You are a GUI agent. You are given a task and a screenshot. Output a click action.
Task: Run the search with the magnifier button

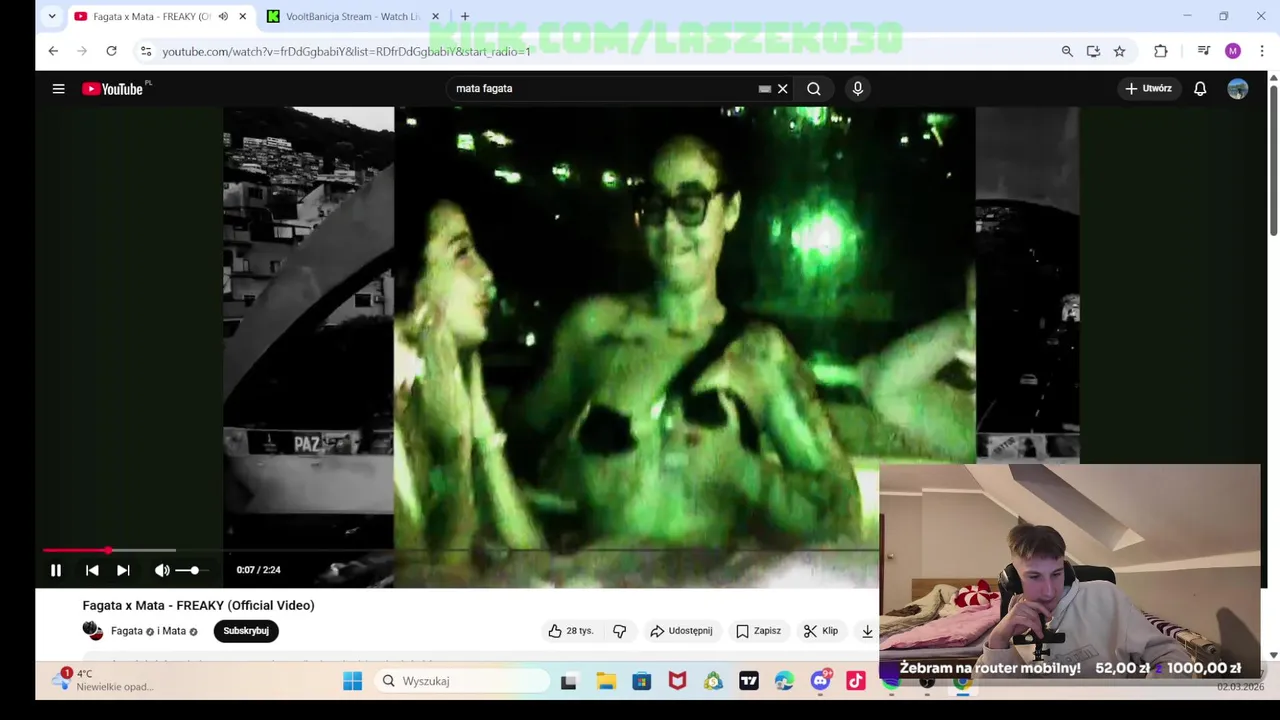(x=814, y=89)
